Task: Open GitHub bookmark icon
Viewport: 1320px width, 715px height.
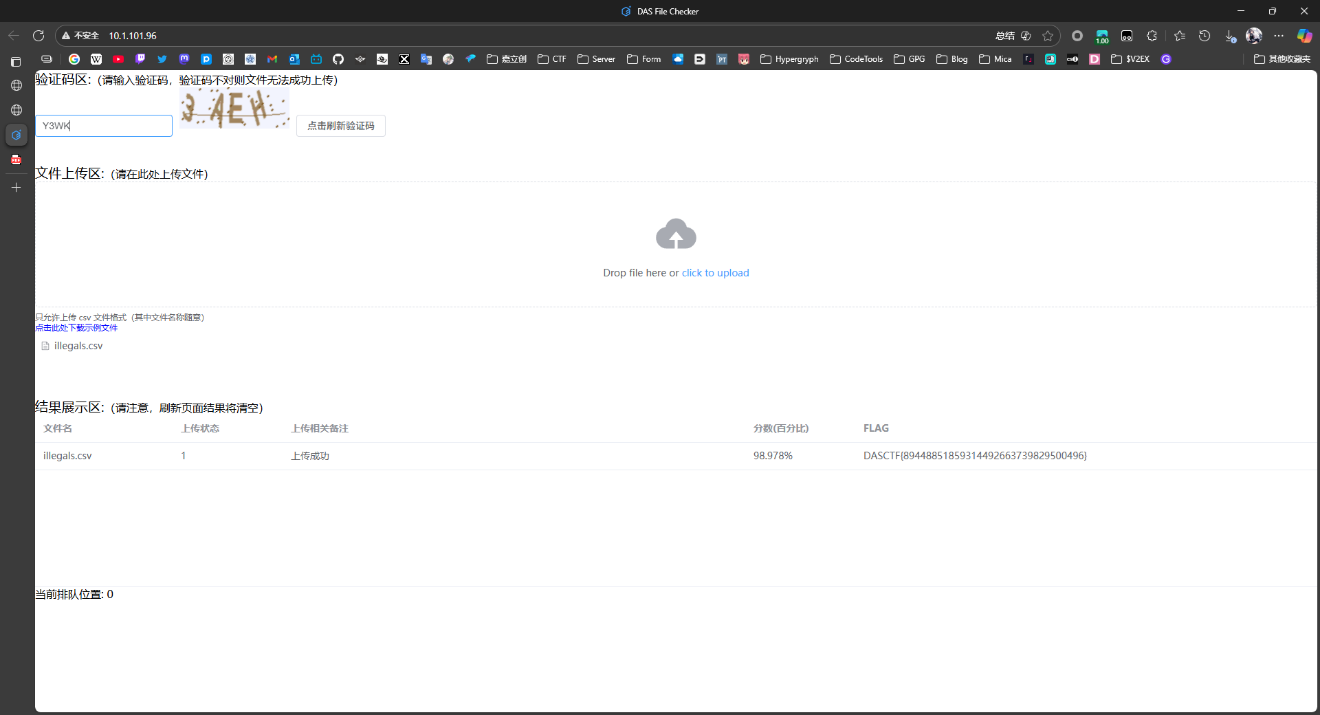Action: (x=338, y=59)
